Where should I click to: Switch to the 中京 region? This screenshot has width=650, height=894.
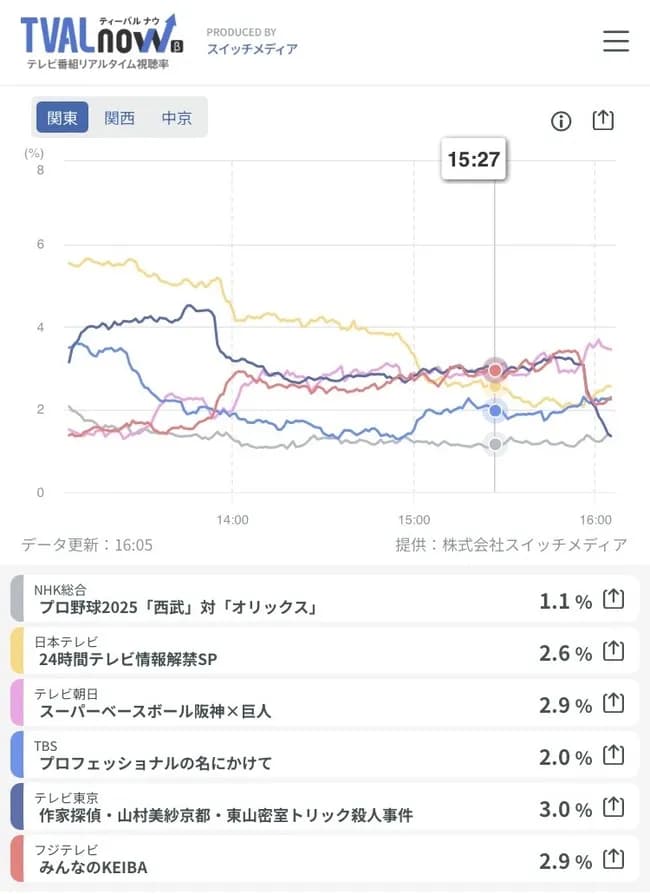point(176,117)
